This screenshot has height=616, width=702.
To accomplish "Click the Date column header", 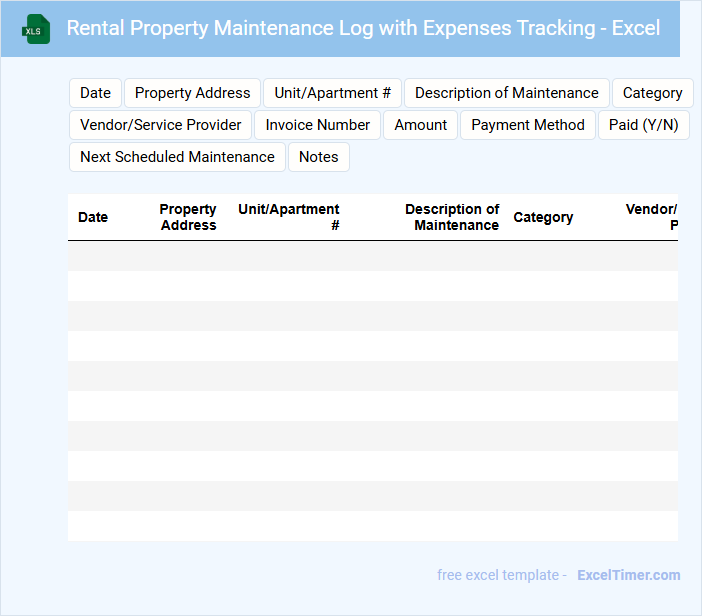I will tap(93, 217).
